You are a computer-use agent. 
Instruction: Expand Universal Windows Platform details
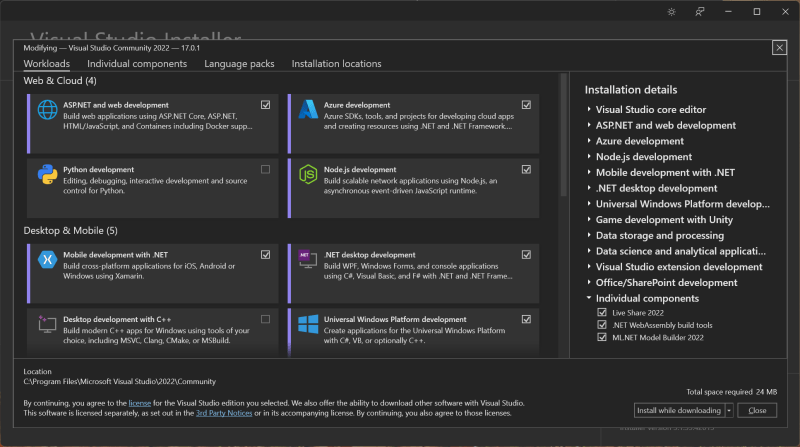coord(589,204)
